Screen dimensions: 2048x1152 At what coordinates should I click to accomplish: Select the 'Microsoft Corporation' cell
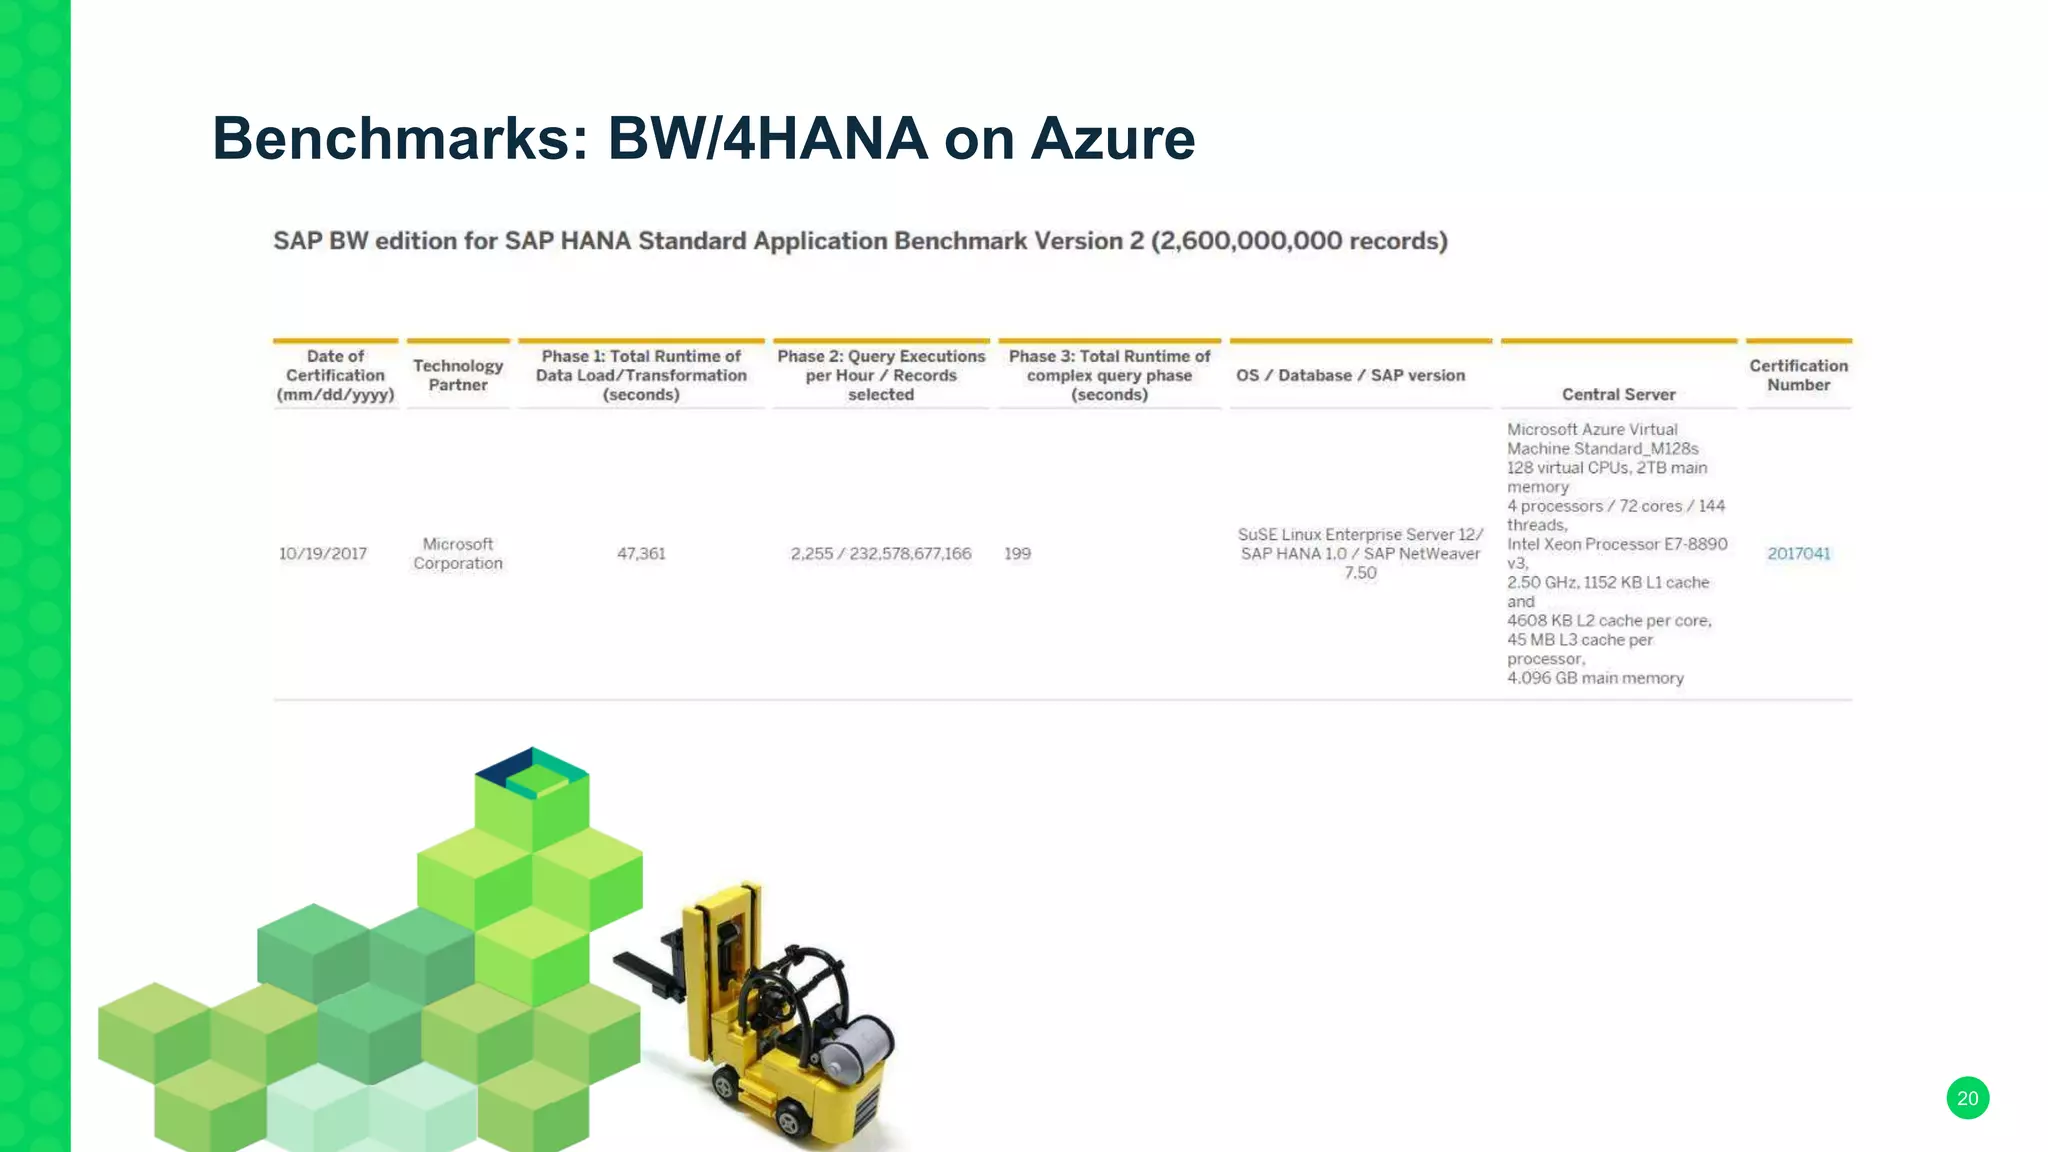tap(458, 553)
